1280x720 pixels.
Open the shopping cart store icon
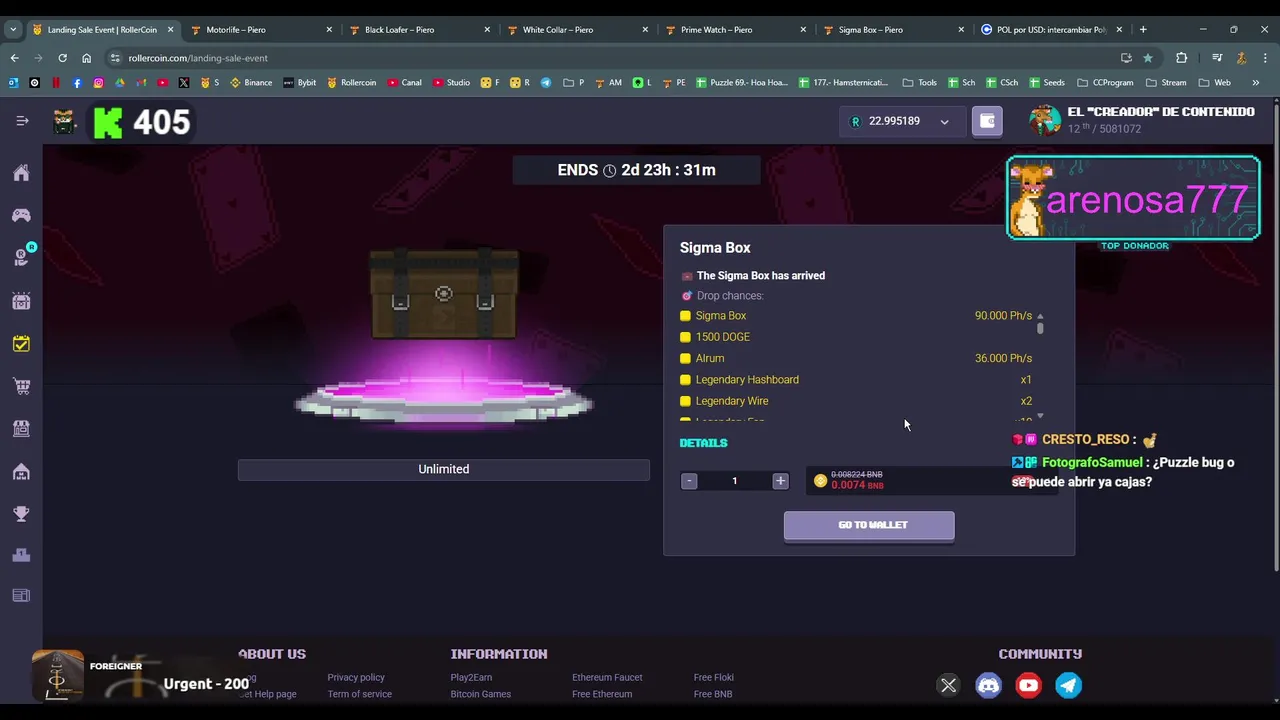(21, 386)
